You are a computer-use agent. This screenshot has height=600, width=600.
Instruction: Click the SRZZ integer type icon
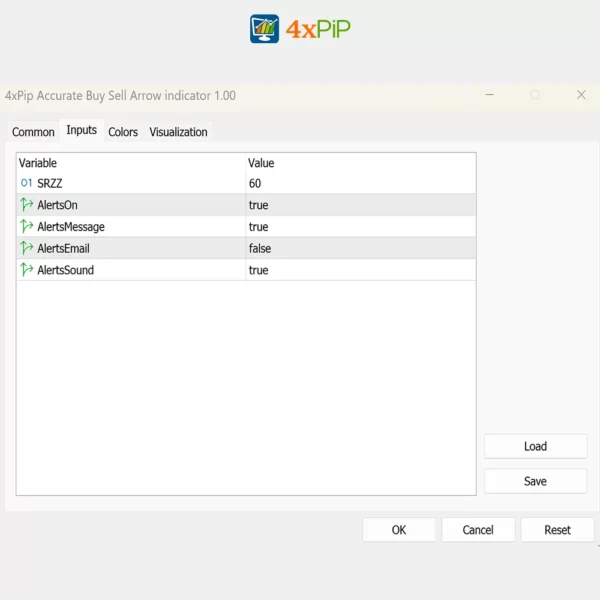pyautogui.click(x=26, y=183)
